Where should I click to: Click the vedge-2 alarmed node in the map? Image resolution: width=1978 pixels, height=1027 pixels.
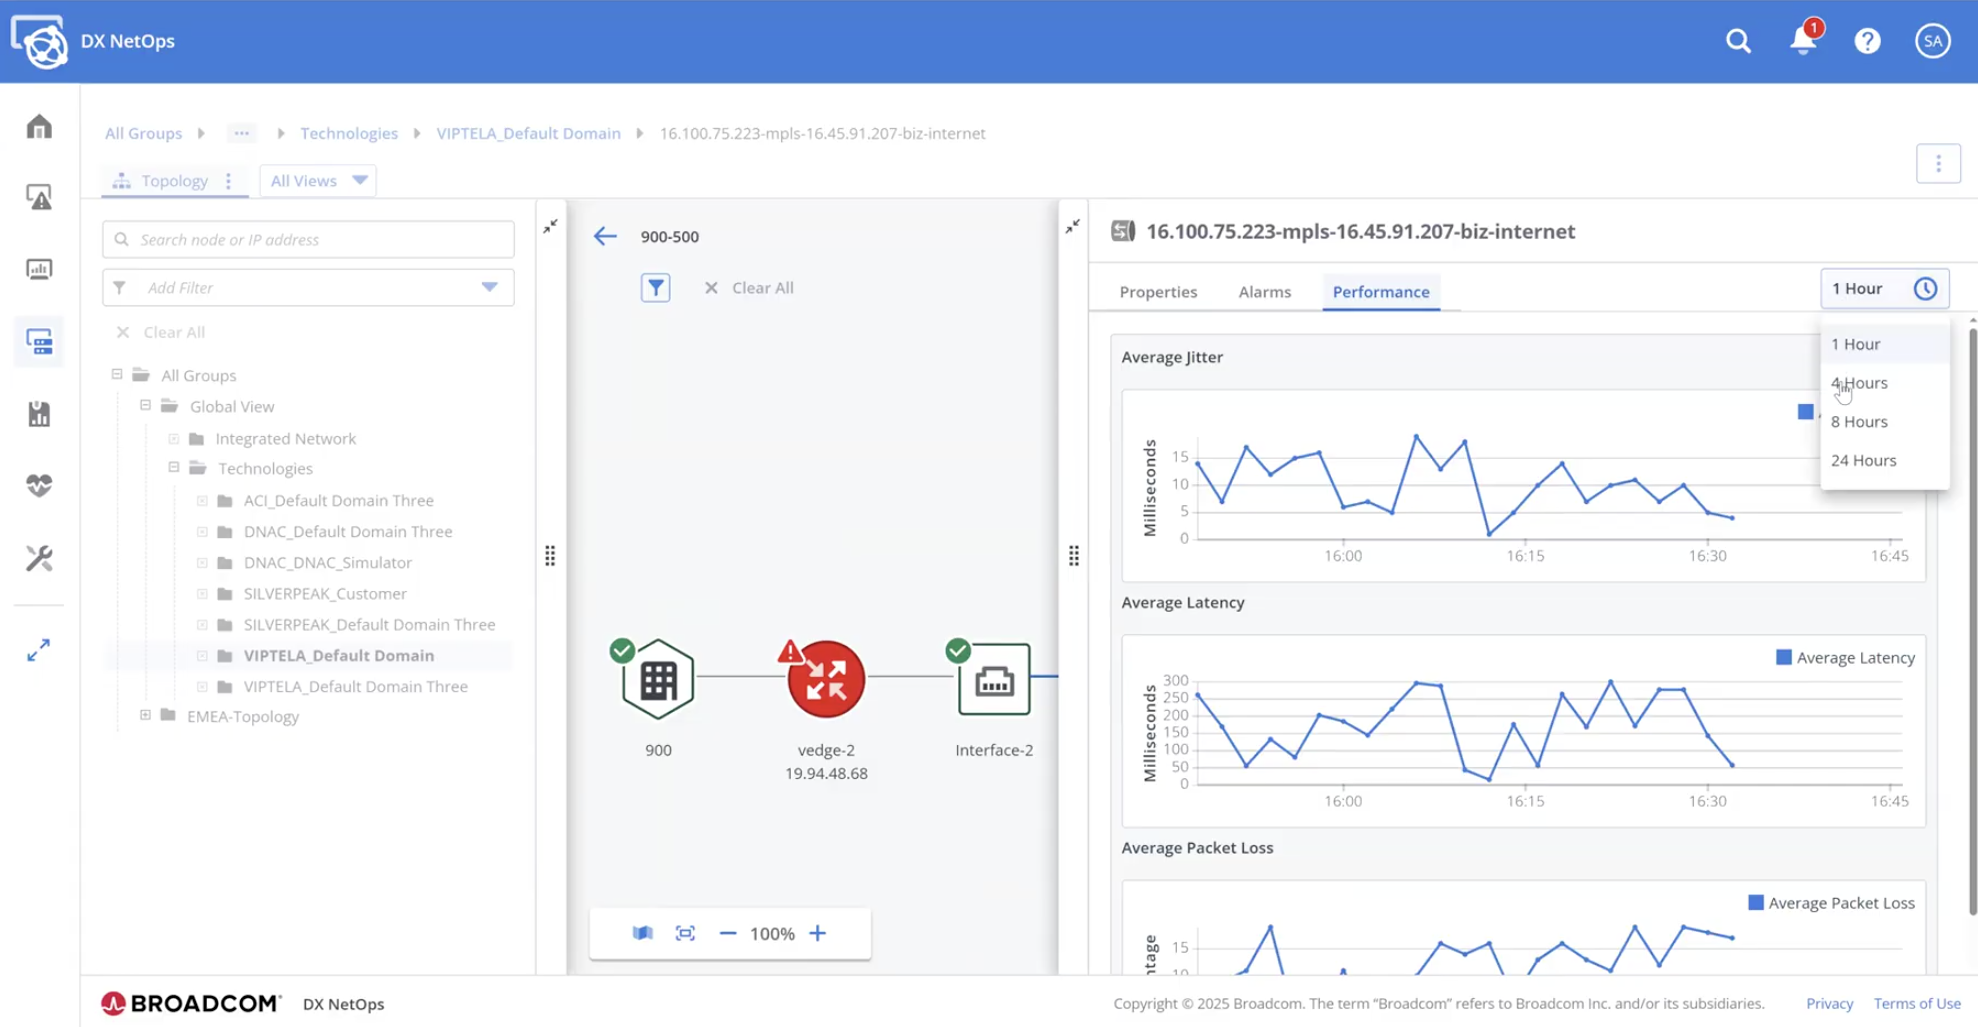pos(826,679)
